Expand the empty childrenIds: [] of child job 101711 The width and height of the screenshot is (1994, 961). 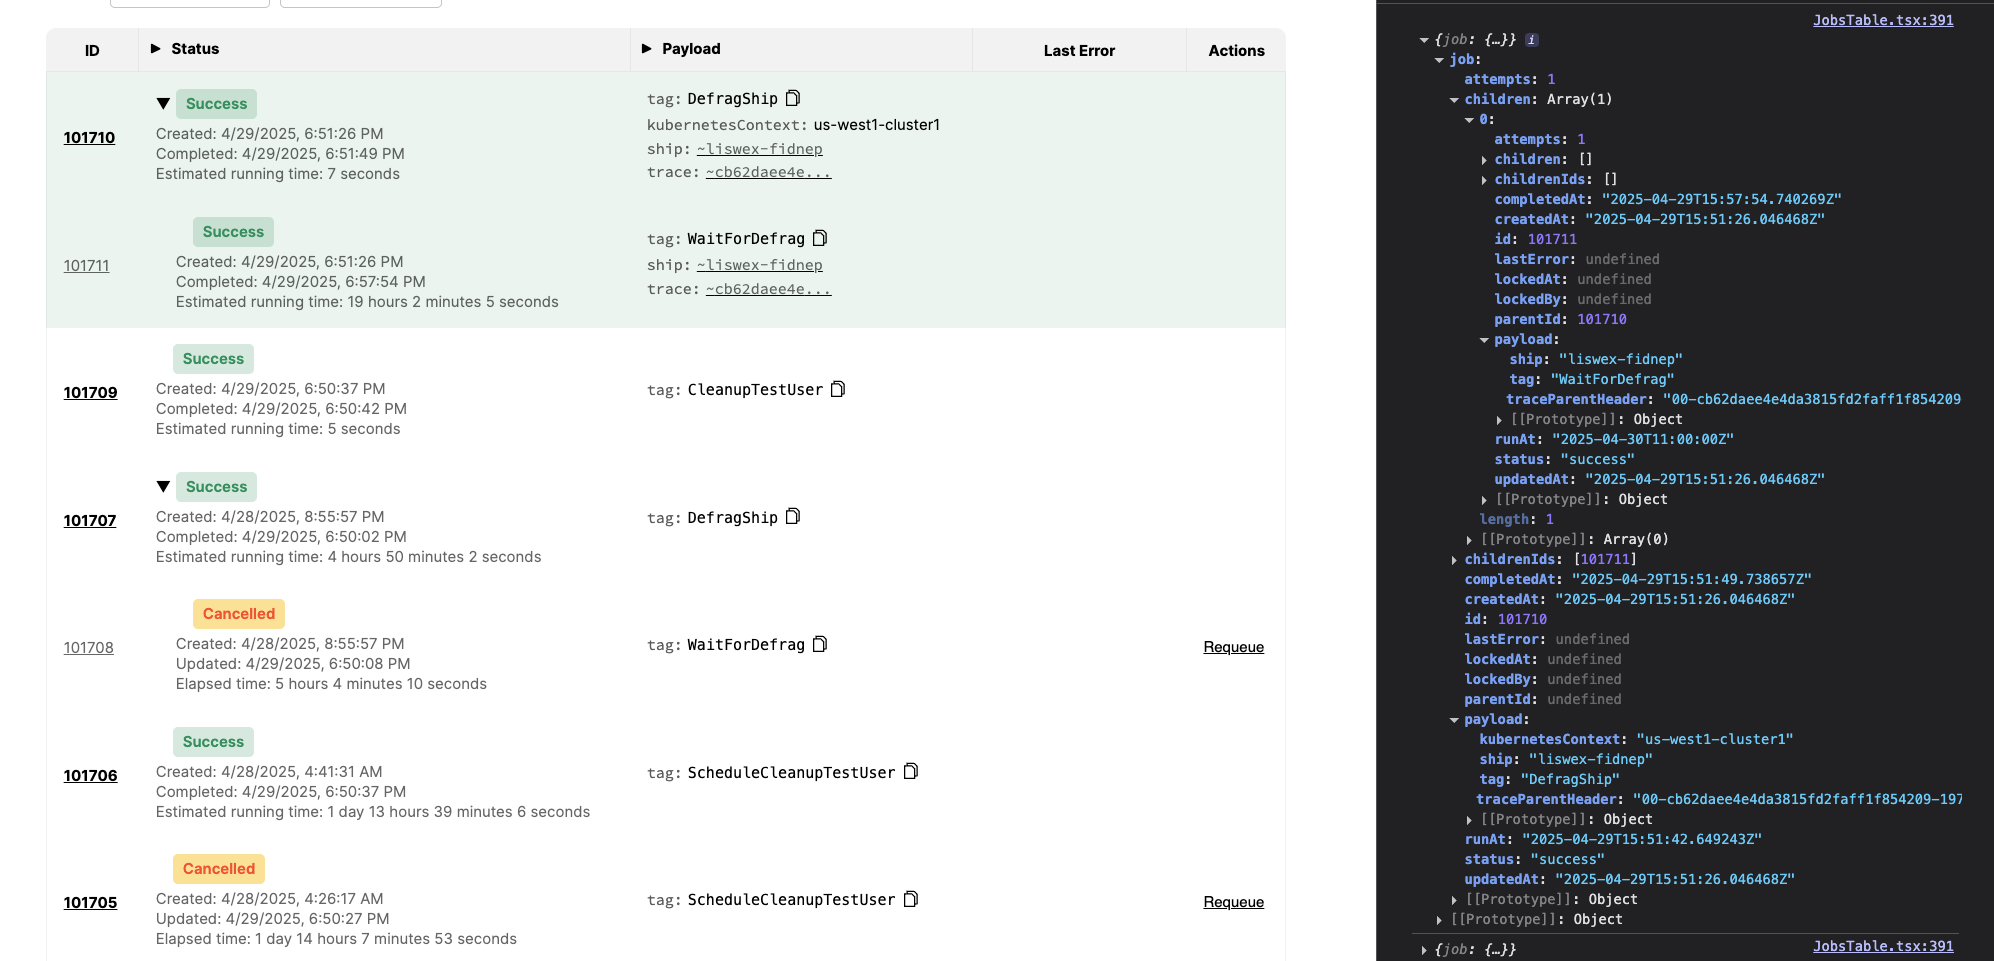click(1484, 180)
